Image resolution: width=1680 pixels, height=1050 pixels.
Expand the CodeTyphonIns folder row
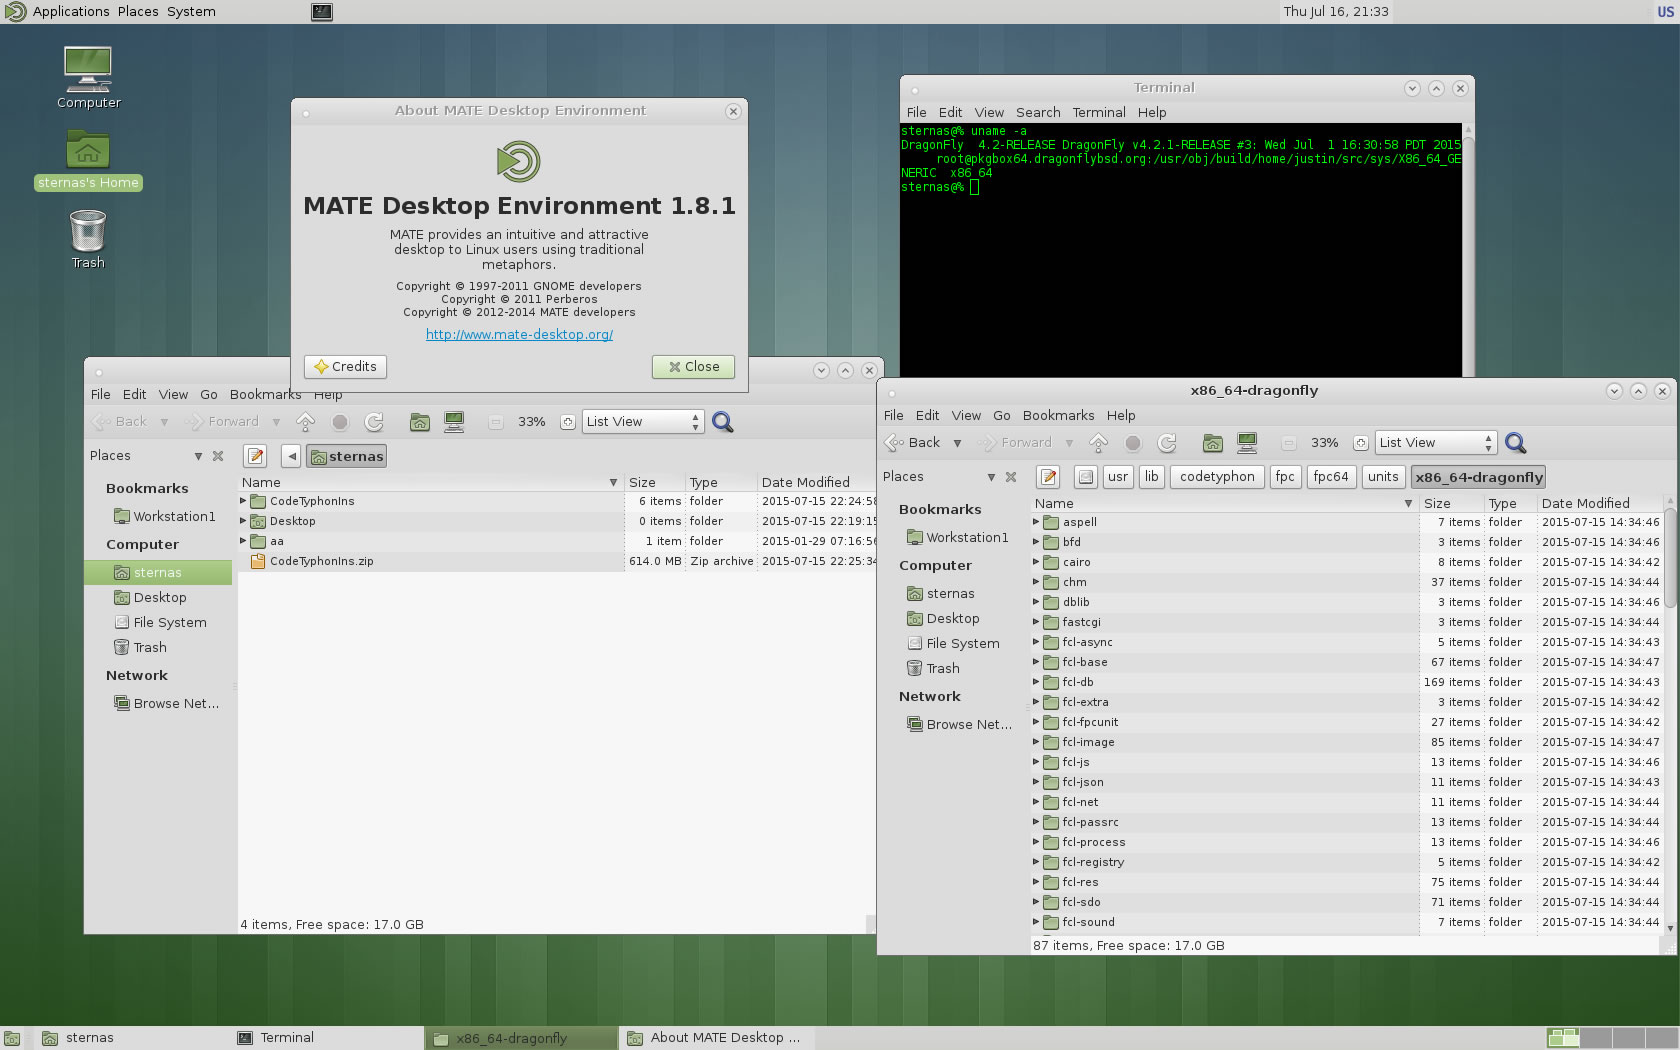coord(243,501)
